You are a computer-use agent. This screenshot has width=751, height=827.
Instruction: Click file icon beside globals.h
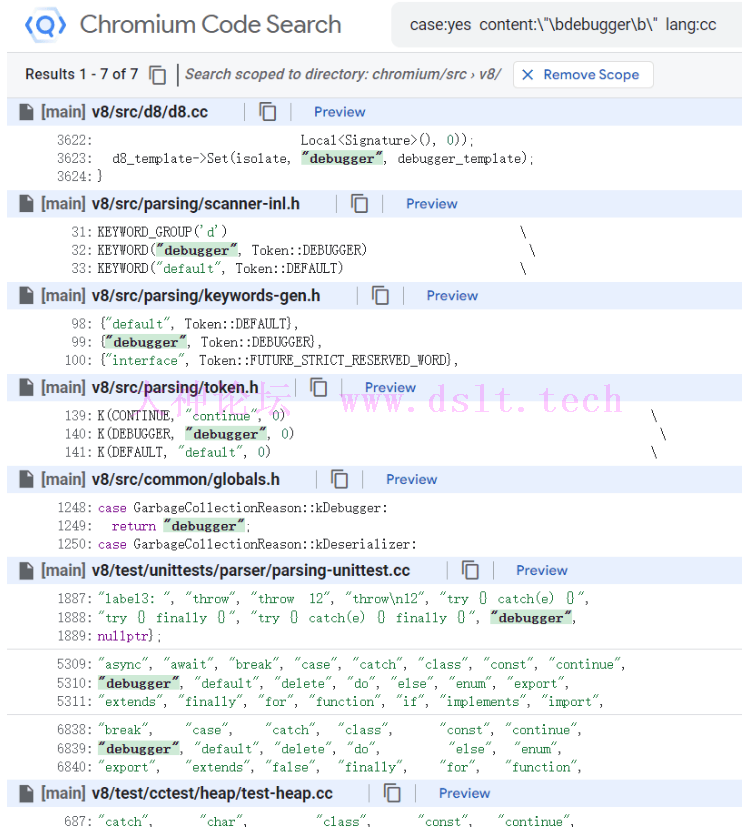[26, 479]
